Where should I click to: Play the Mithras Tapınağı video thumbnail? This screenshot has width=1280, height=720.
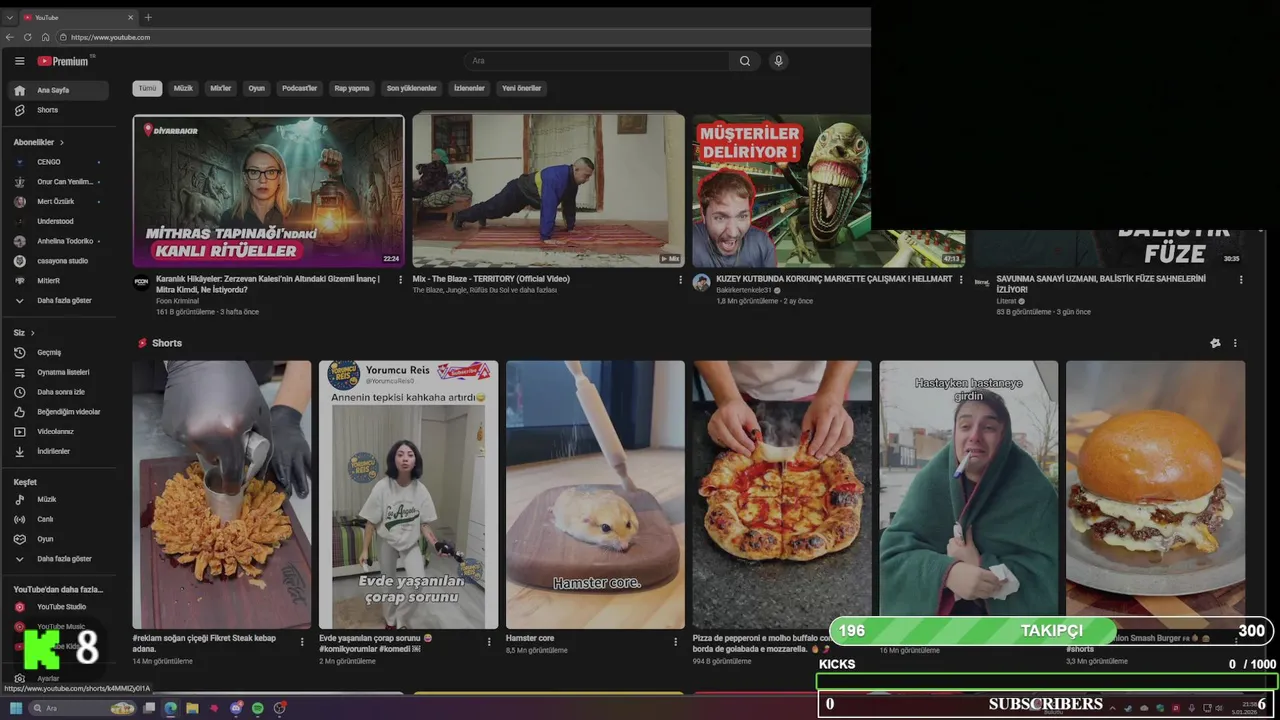(x=268, y=191)
